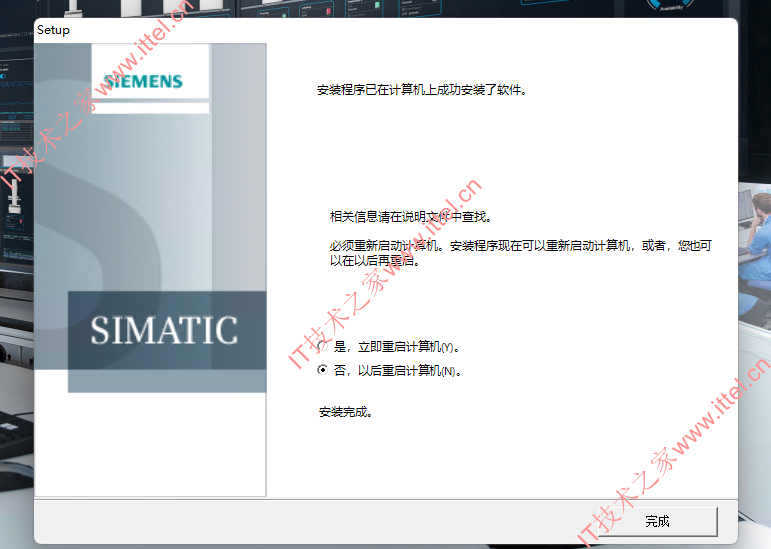The width and height of the screenshot is (771, 549).
Task: Click the '必须重新启动计算机' paragraph
Action: tap(521, 253)
